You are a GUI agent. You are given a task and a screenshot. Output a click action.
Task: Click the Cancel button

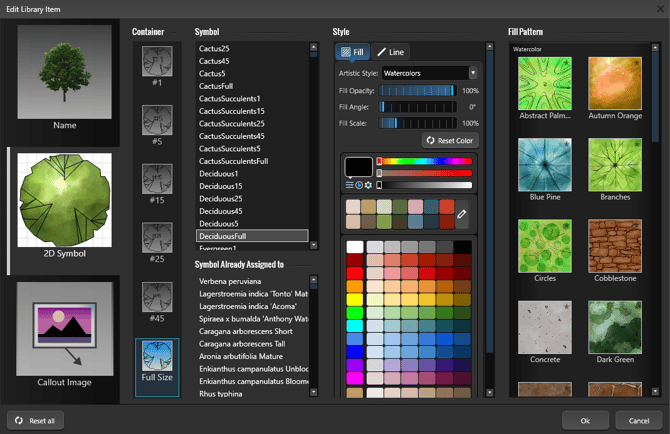point(637,420)
